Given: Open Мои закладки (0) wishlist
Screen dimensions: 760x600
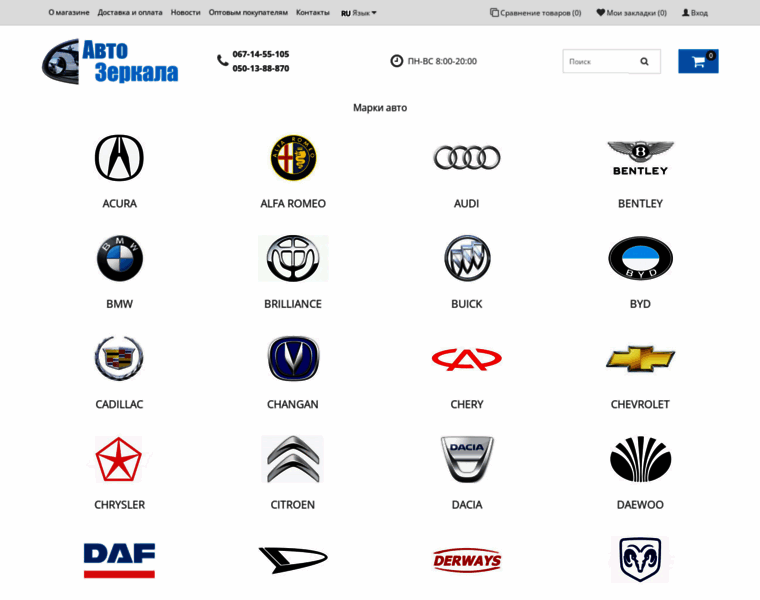Looking at the screenshot, I should pyautogui.click(x=632, y=13).
